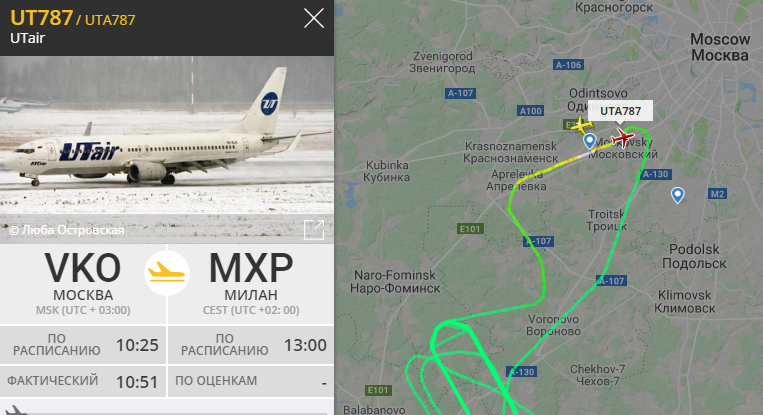The width and height of the screenshot is (763, 415).
Task: Close the UT787 flight details panel
Action: point(314,18)
